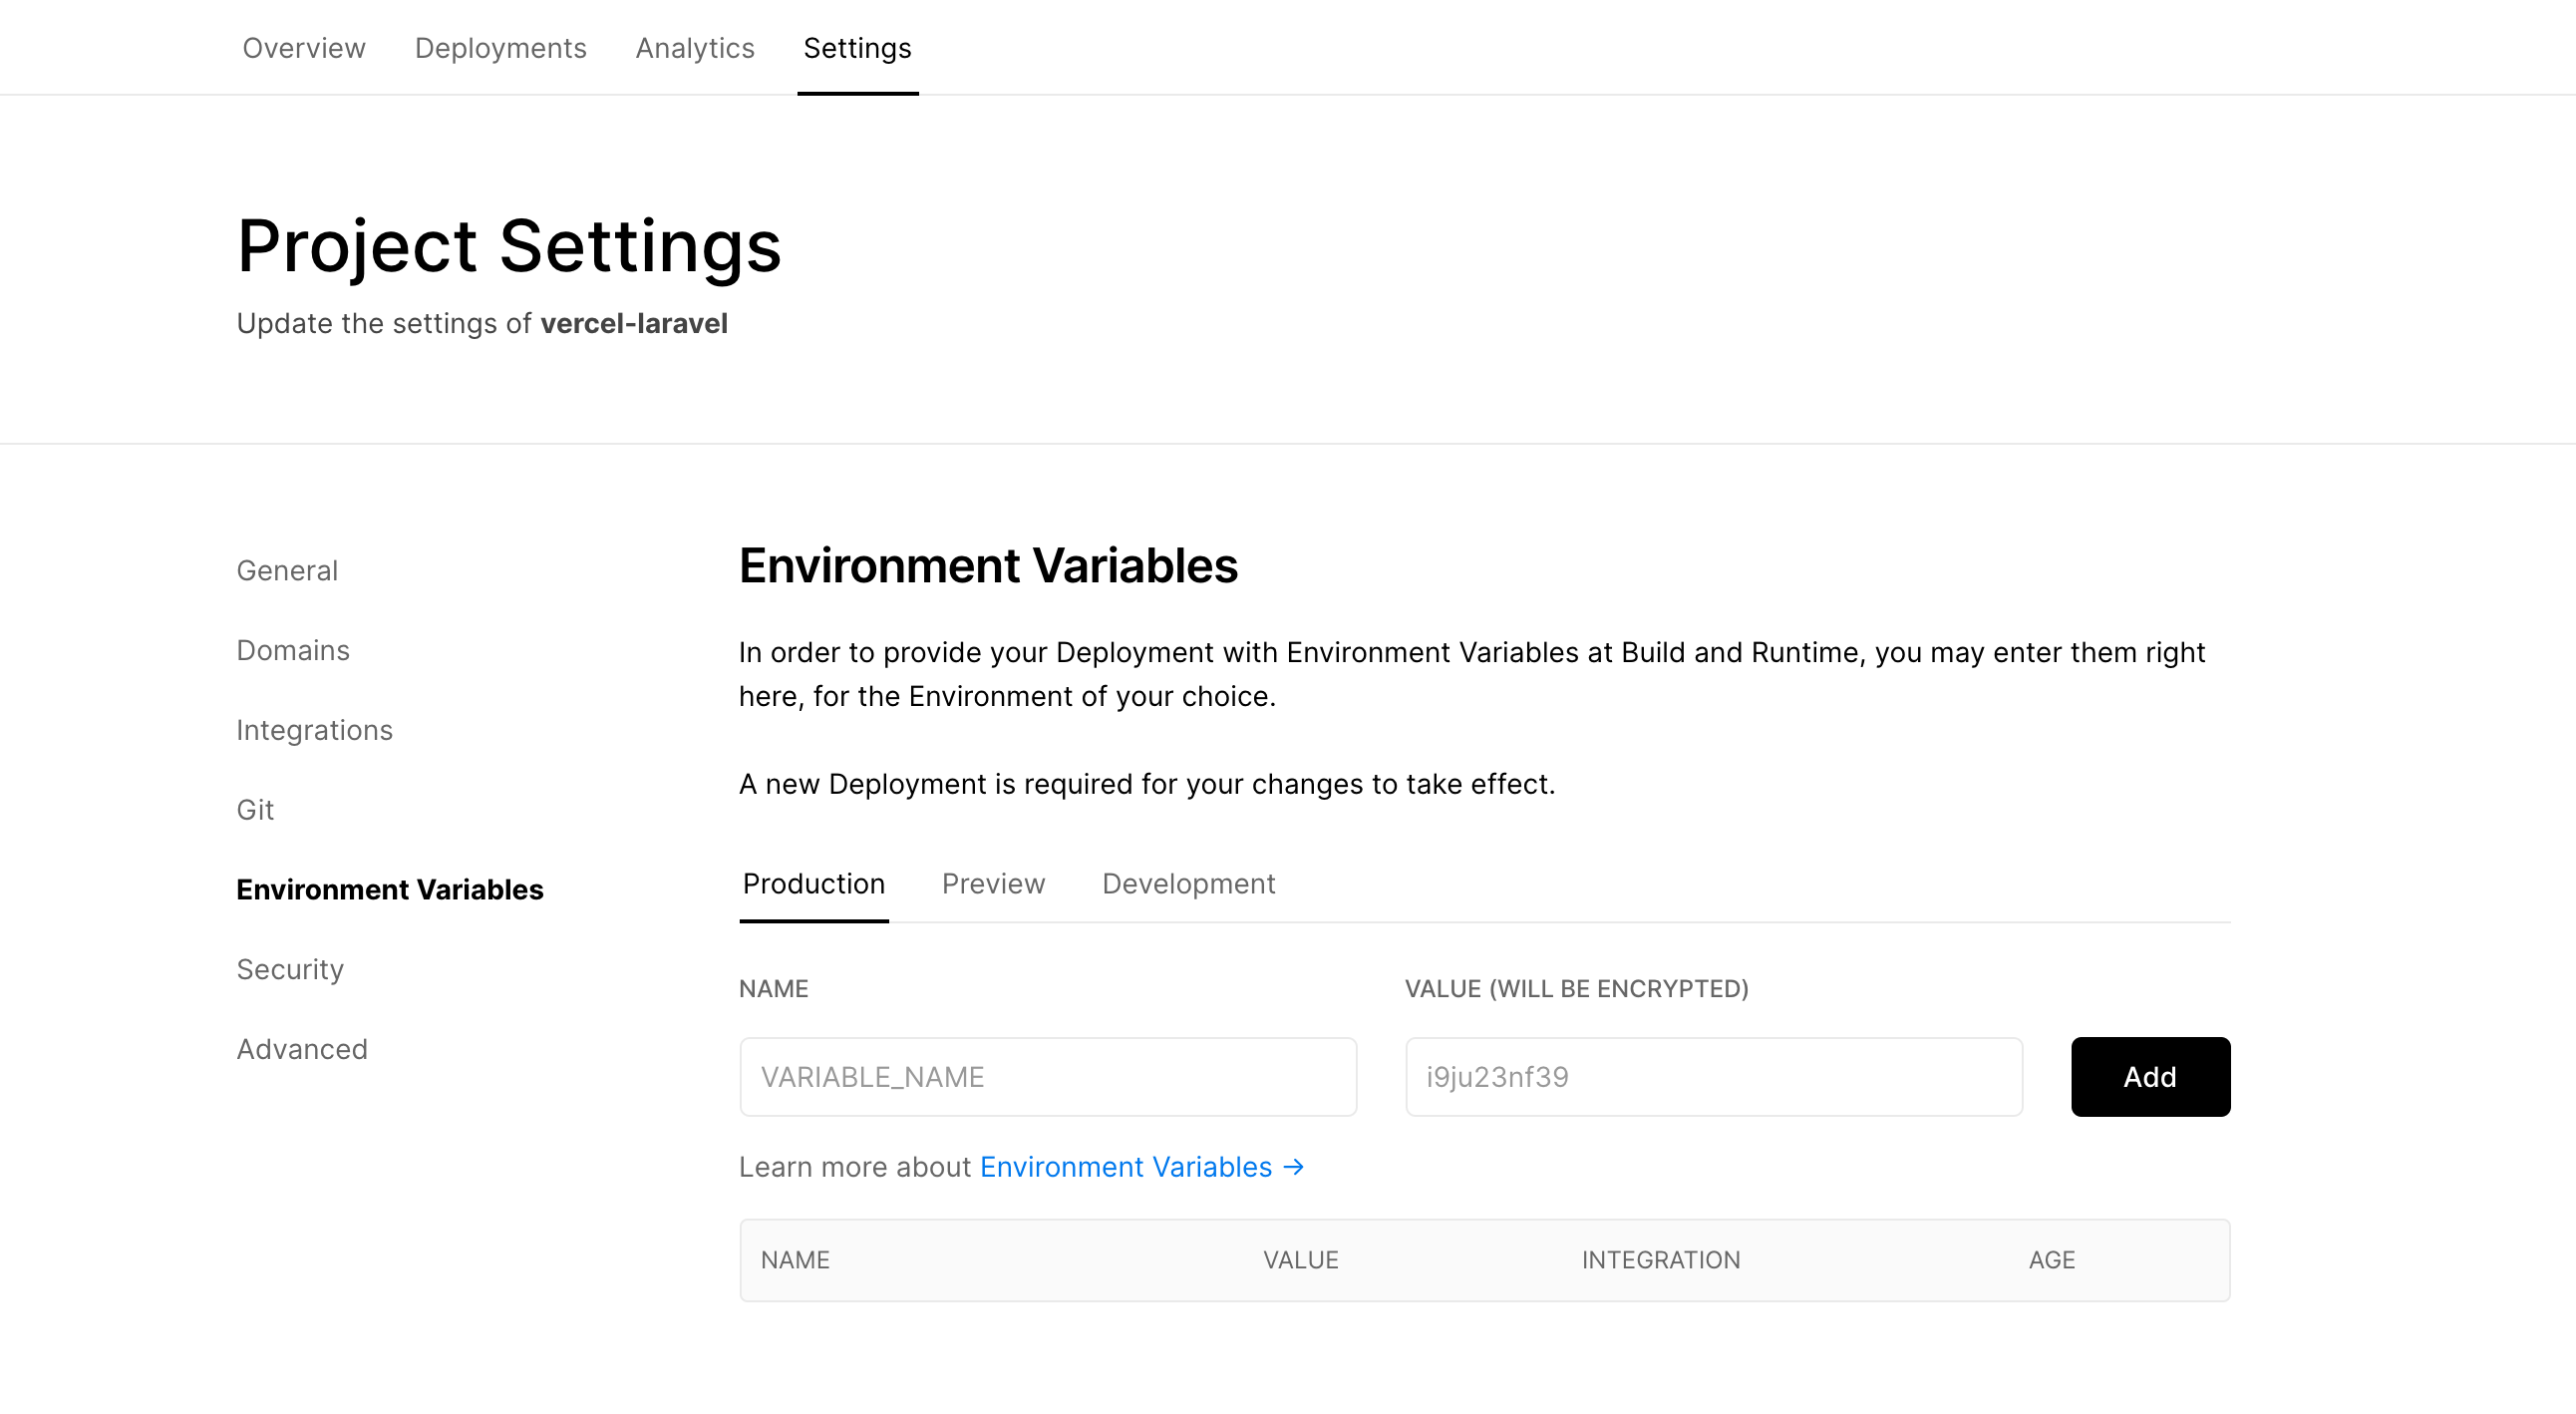Click the Deployments navigation tab
The width and height of the screenshot is (2576, 1414).
pyautogui.click(x=499, y=49)
